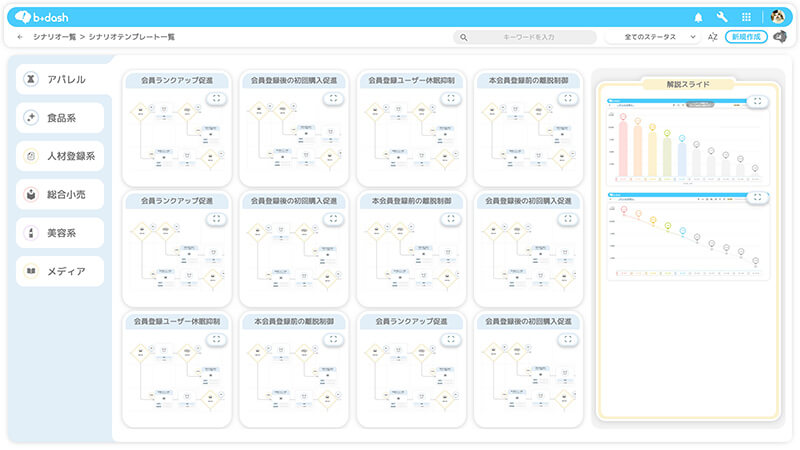The height and width of the screenshot is (450, 800).
Task: Switch to the 人材登録系 category
Action: point(61,156)
